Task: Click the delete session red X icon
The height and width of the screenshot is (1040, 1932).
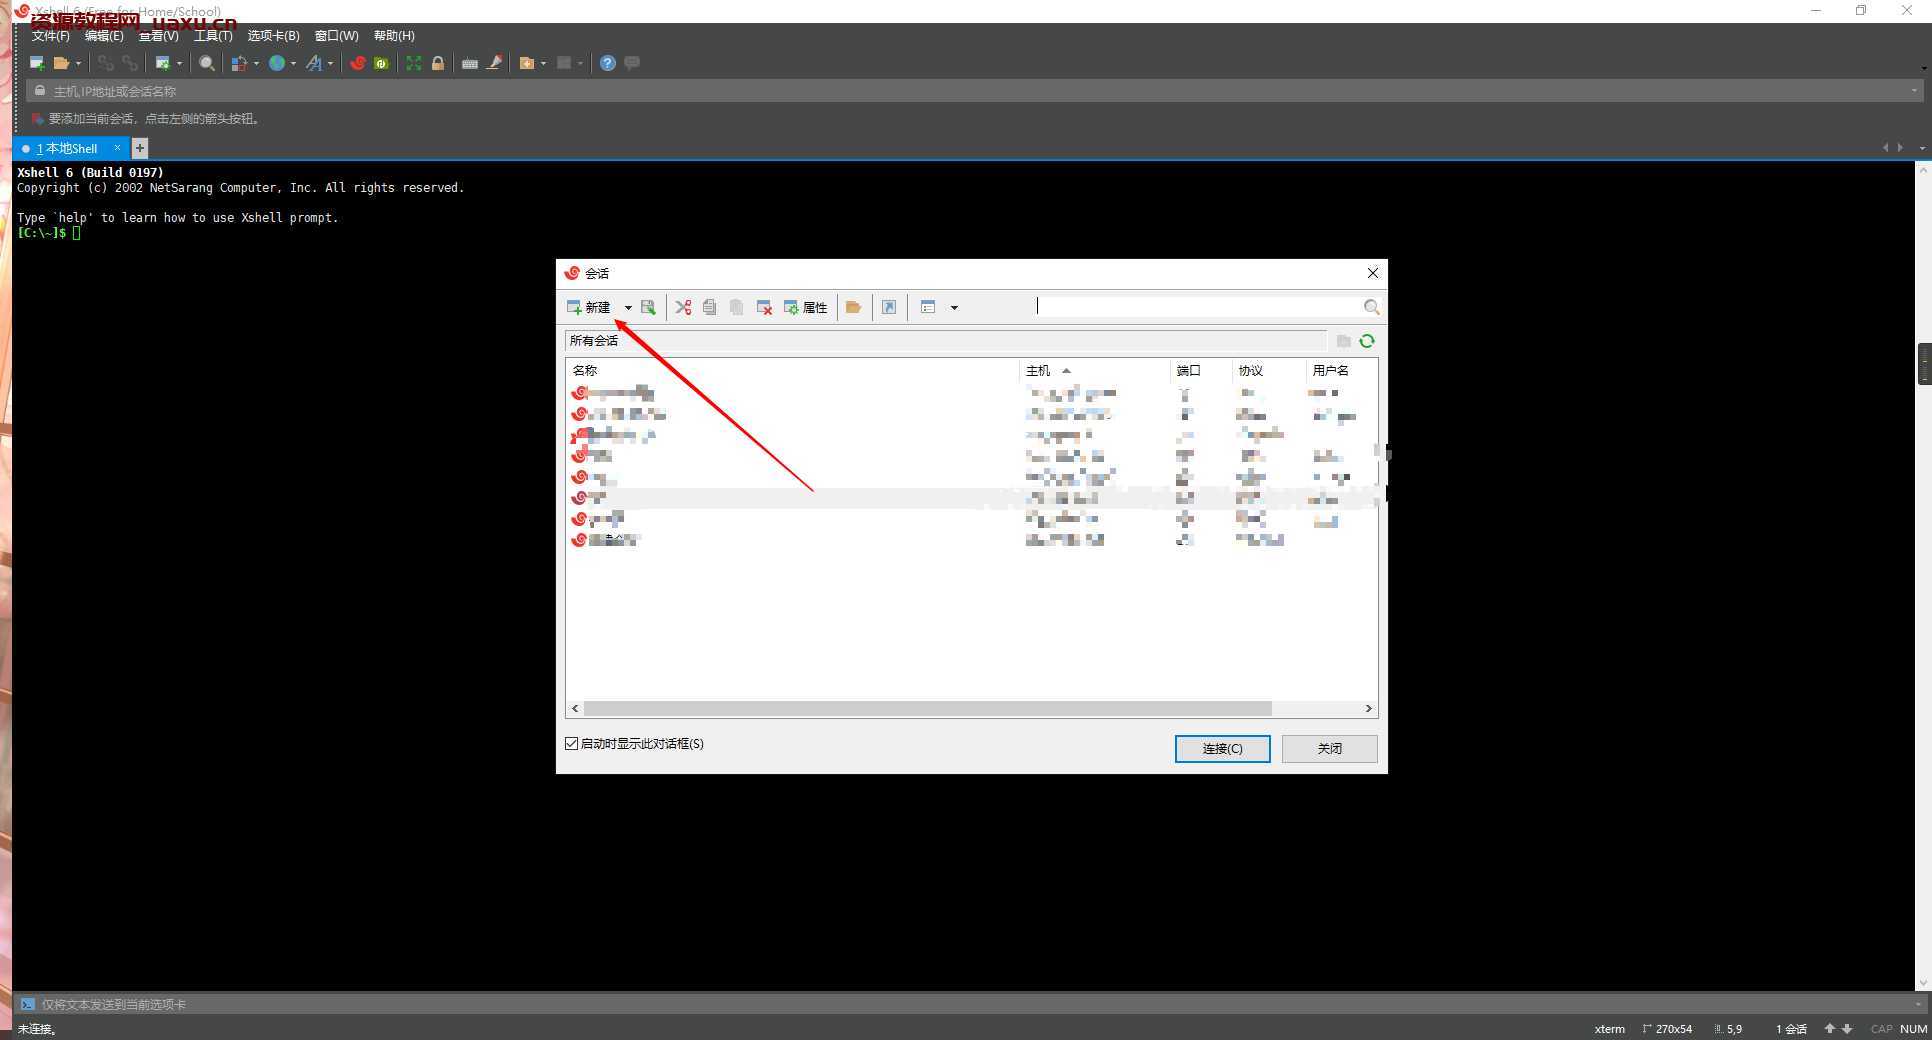Action: [764, 307]
